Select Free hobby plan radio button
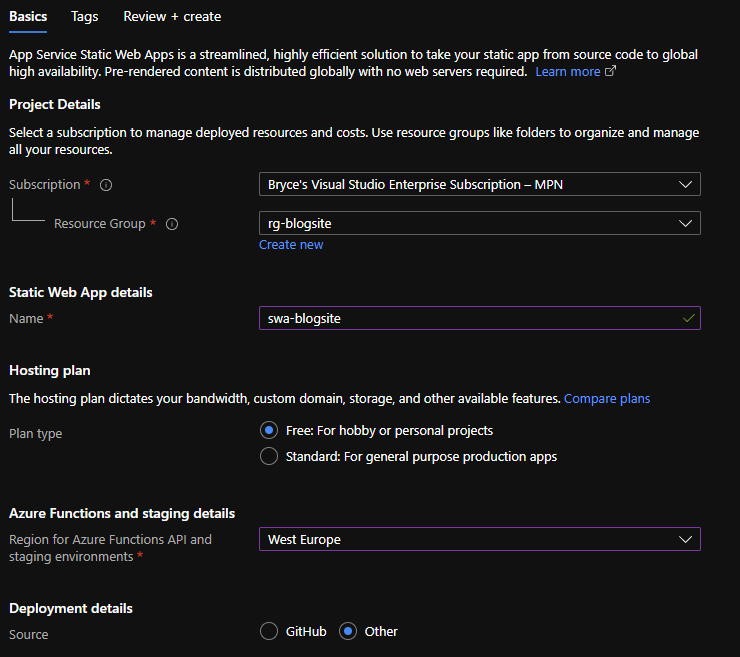The width and height of the screenshot is (740, 657). [x=268, y=430]
